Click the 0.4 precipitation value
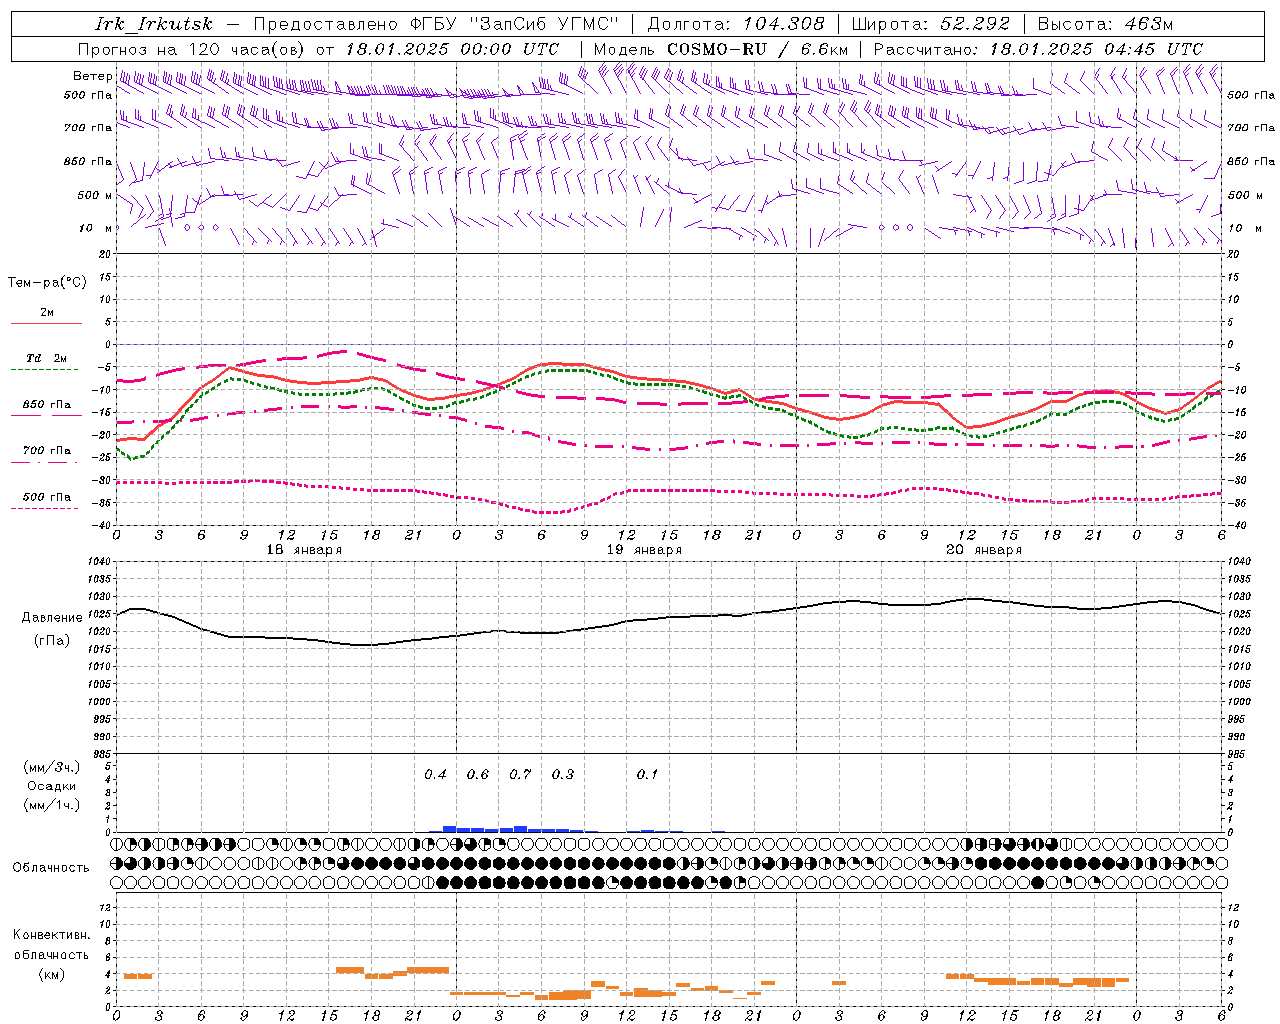Screen dimensions: 1280x1024 pos(435,774)
